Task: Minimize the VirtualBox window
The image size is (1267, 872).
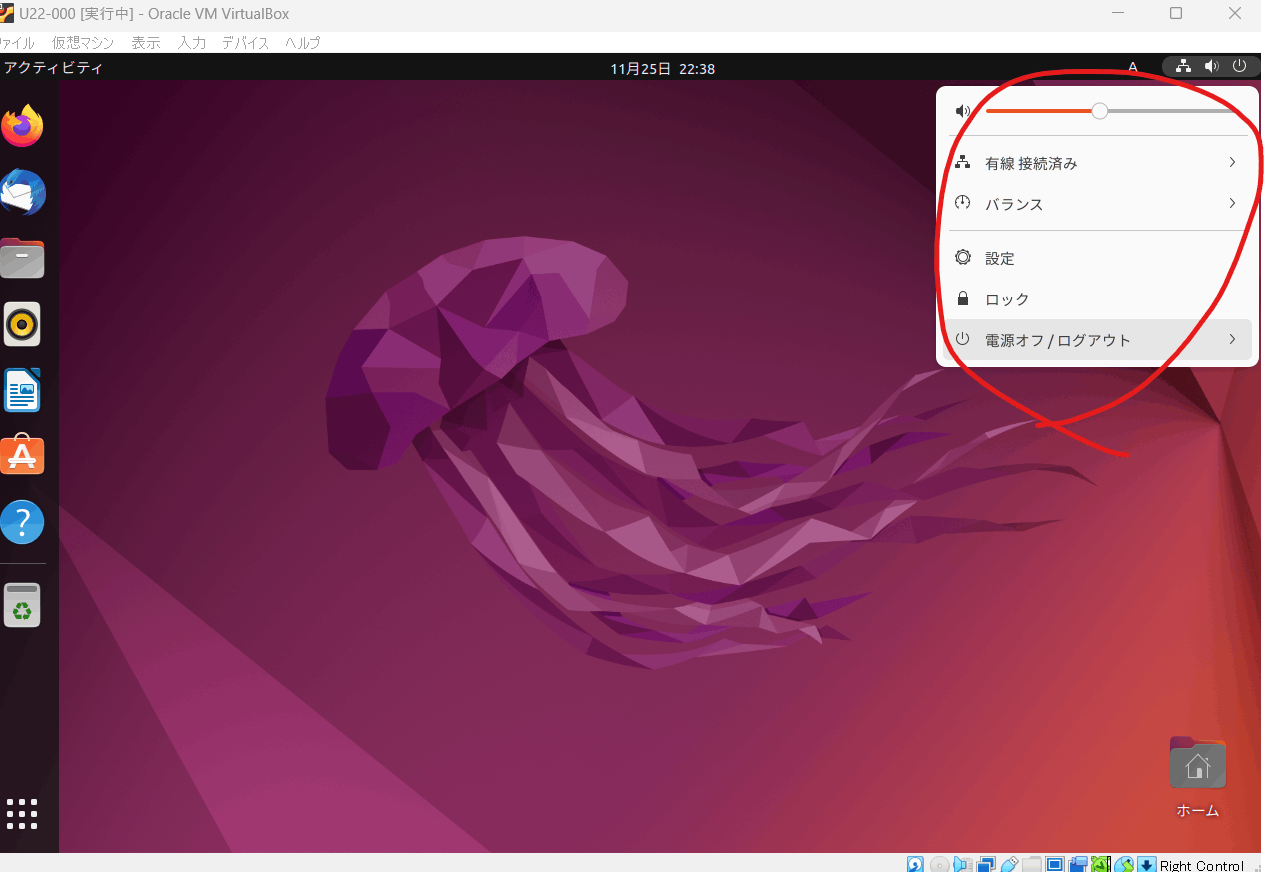Action: 1116,13
